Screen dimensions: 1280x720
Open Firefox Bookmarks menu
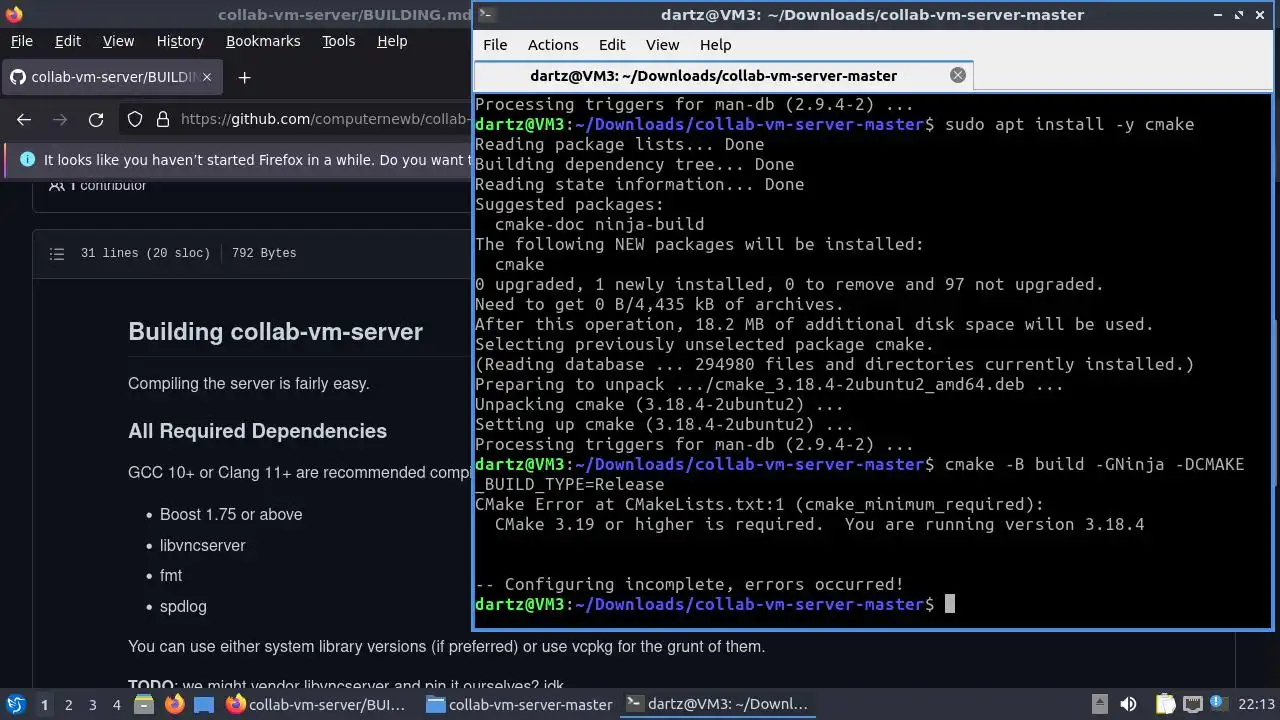pyautogui.click(x=263, y=41)
